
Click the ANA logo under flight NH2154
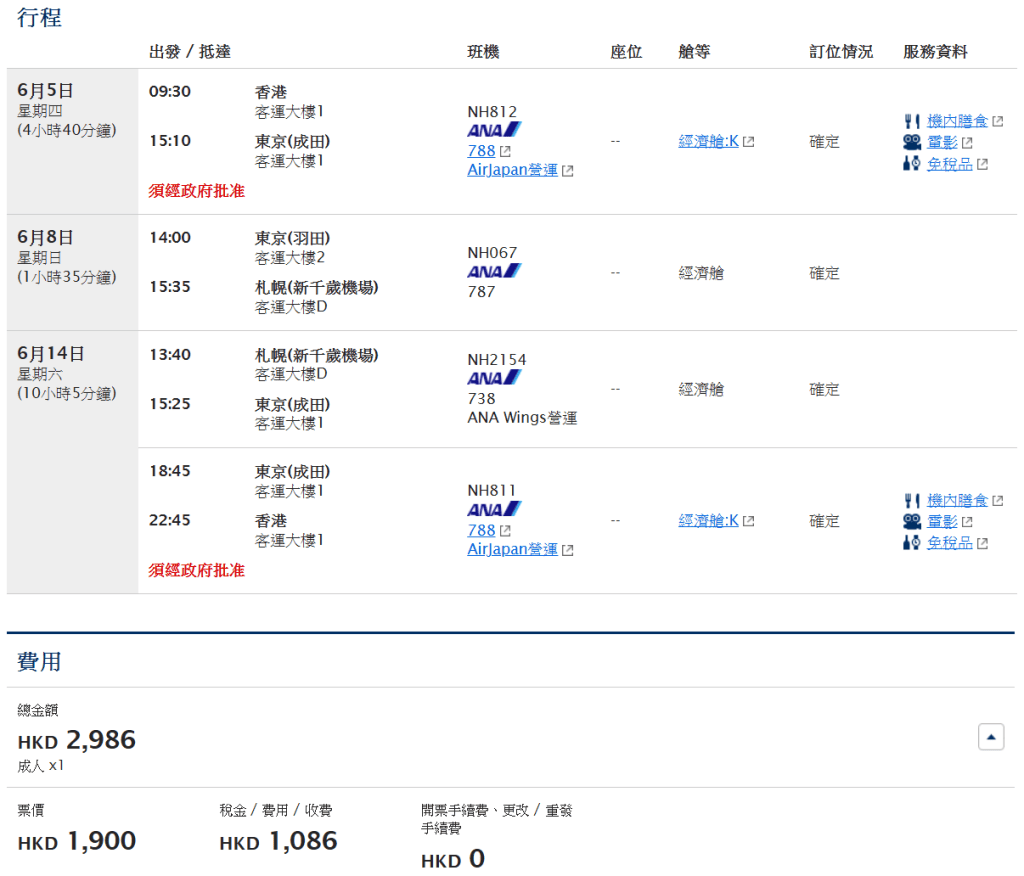point(494,378)
